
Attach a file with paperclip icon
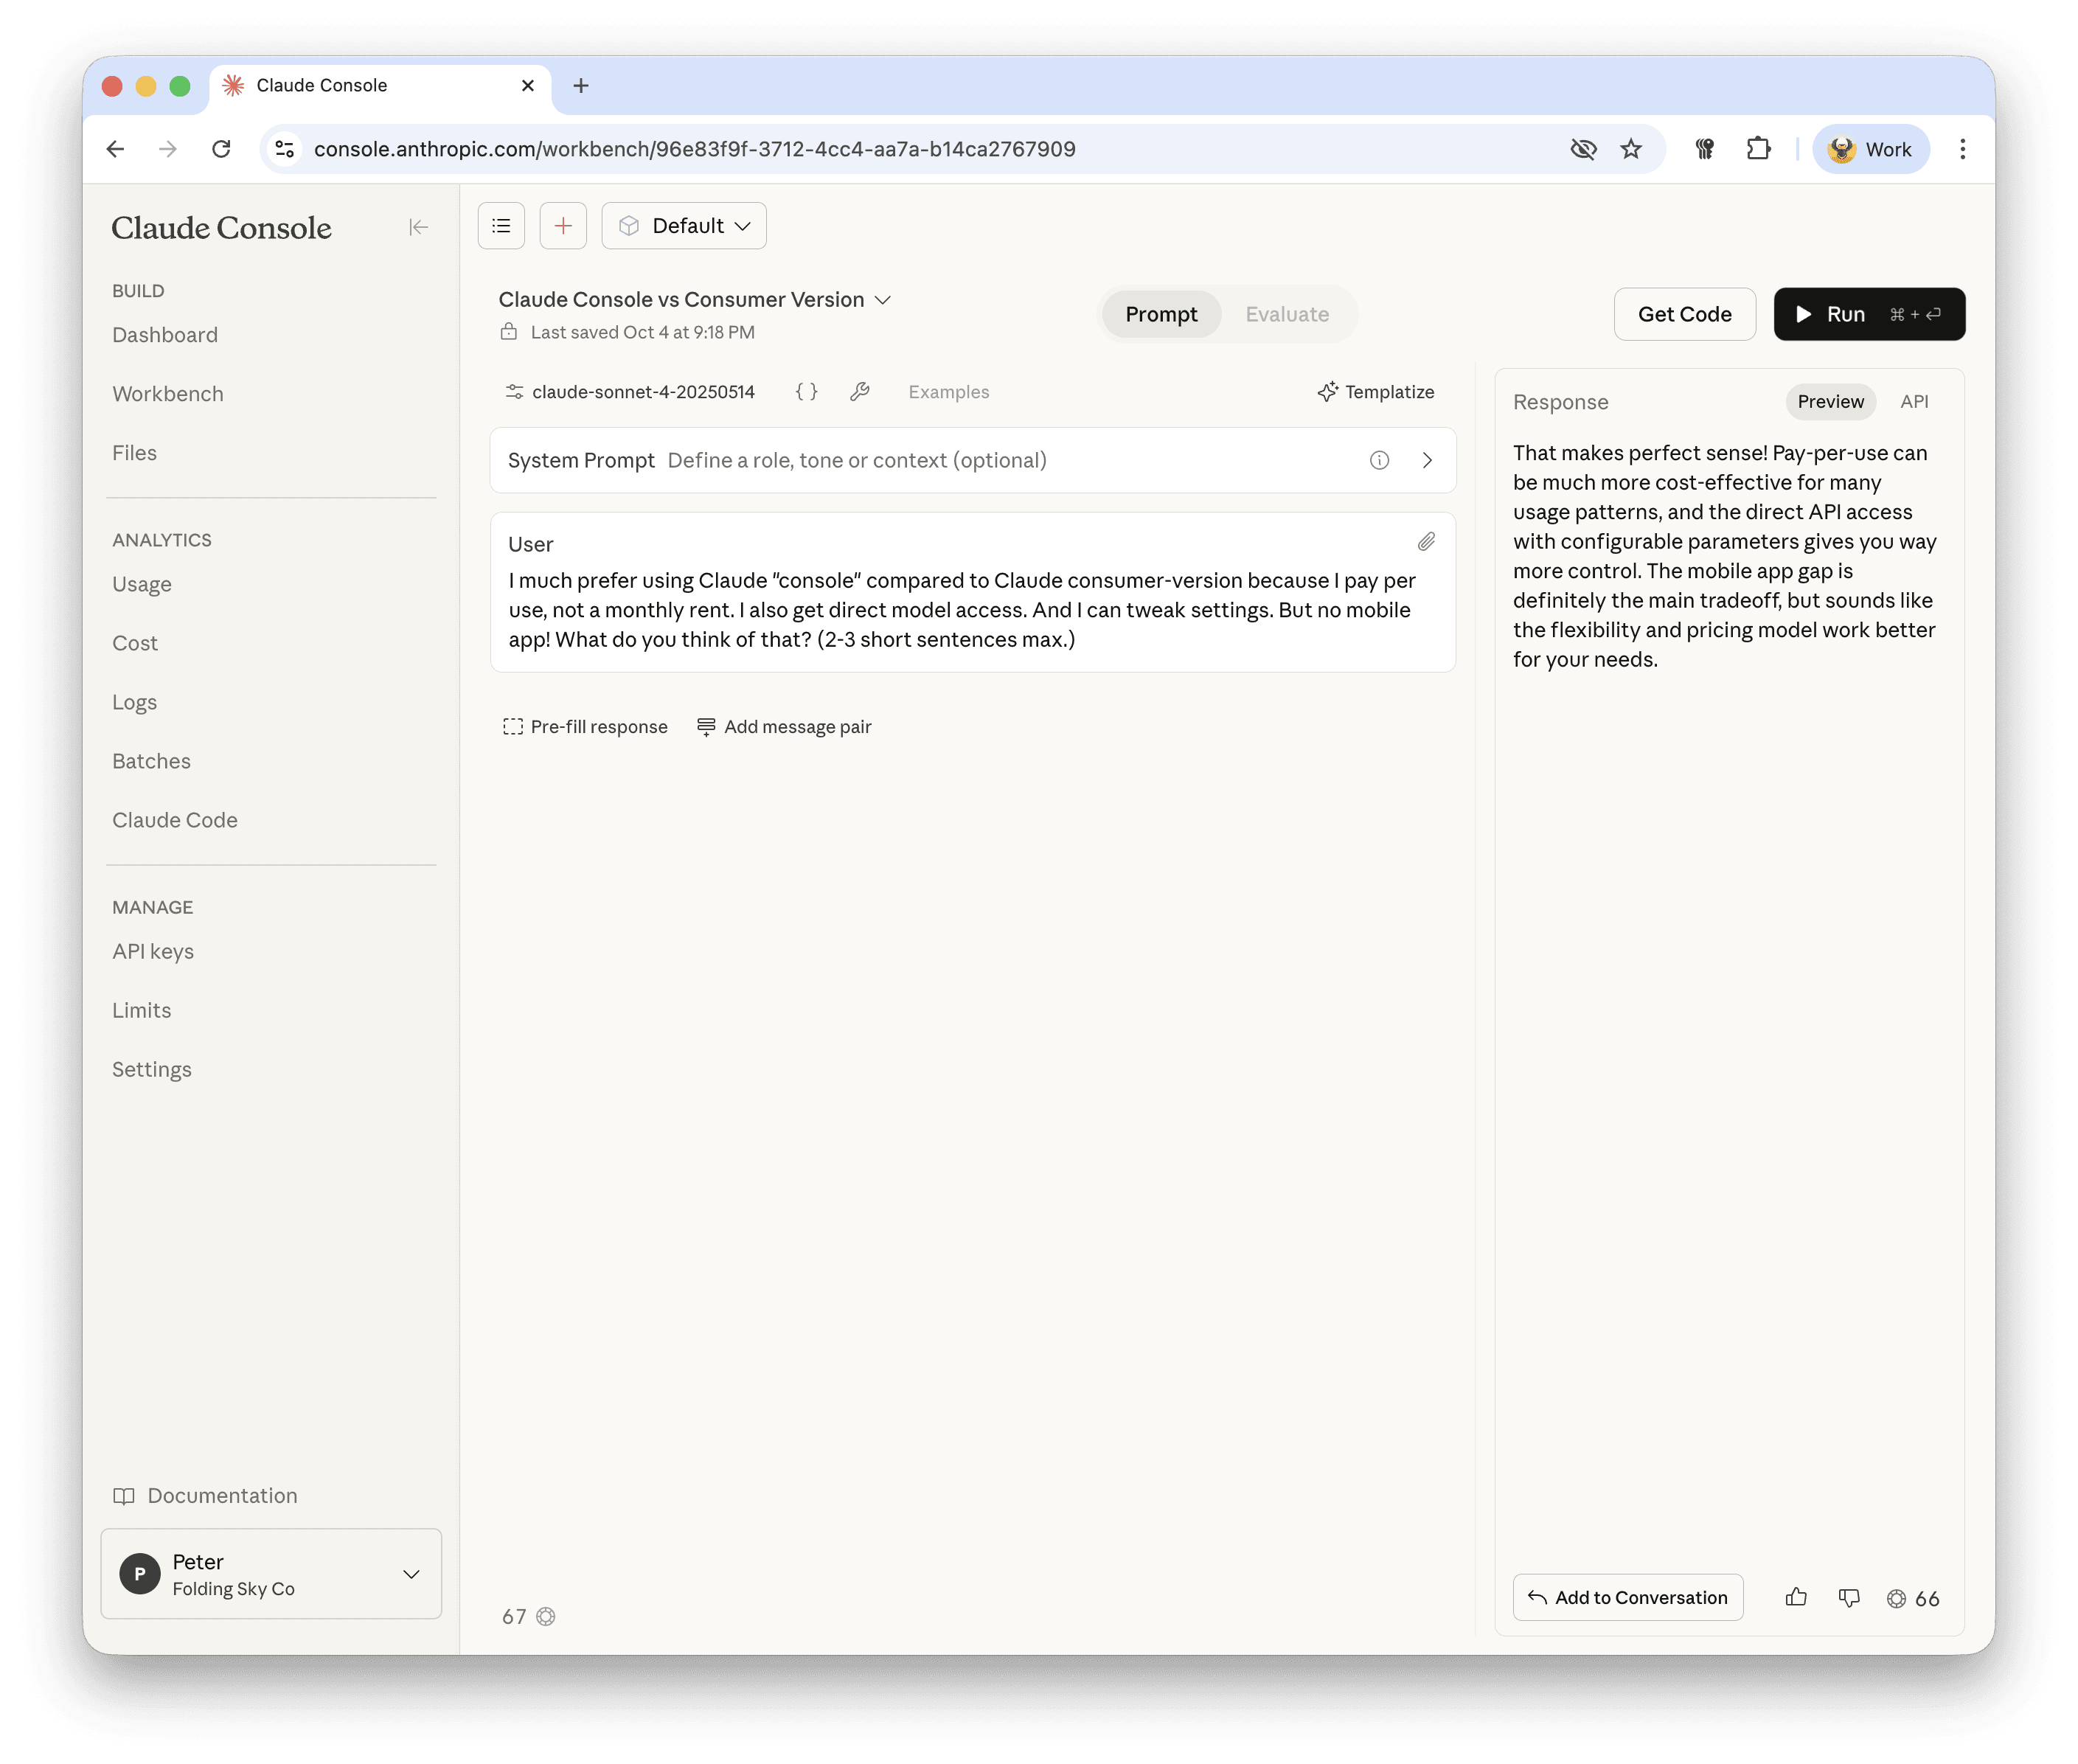coord(1426,542)
